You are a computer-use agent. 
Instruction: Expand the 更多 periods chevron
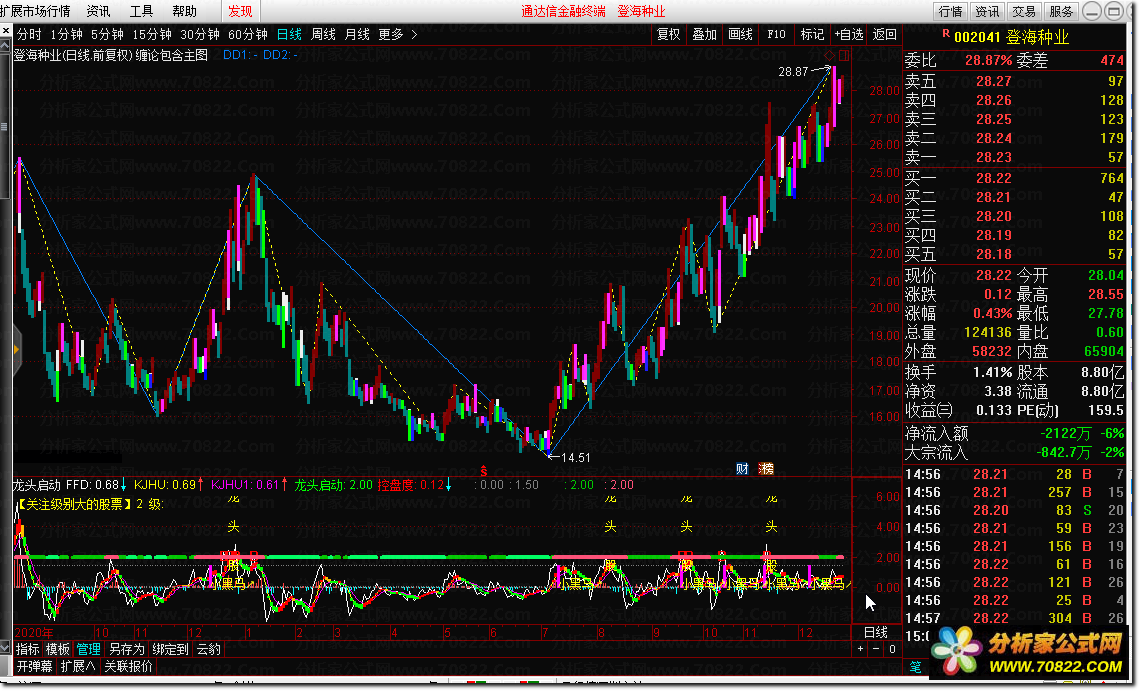tap(414, 34)
